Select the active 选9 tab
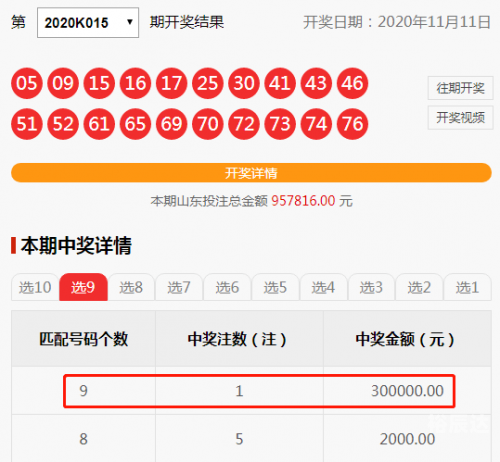Viewport: 500px width, 462px height. (x=83, y=287)
